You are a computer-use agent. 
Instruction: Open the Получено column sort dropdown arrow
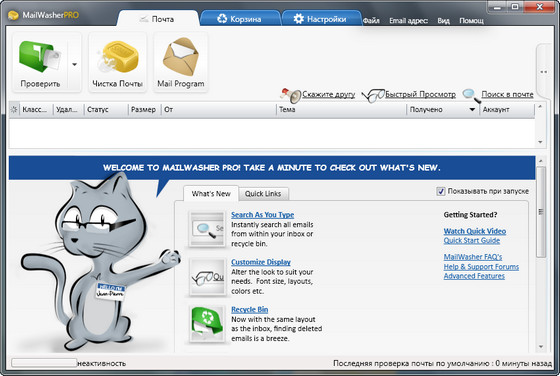point(472,110)
